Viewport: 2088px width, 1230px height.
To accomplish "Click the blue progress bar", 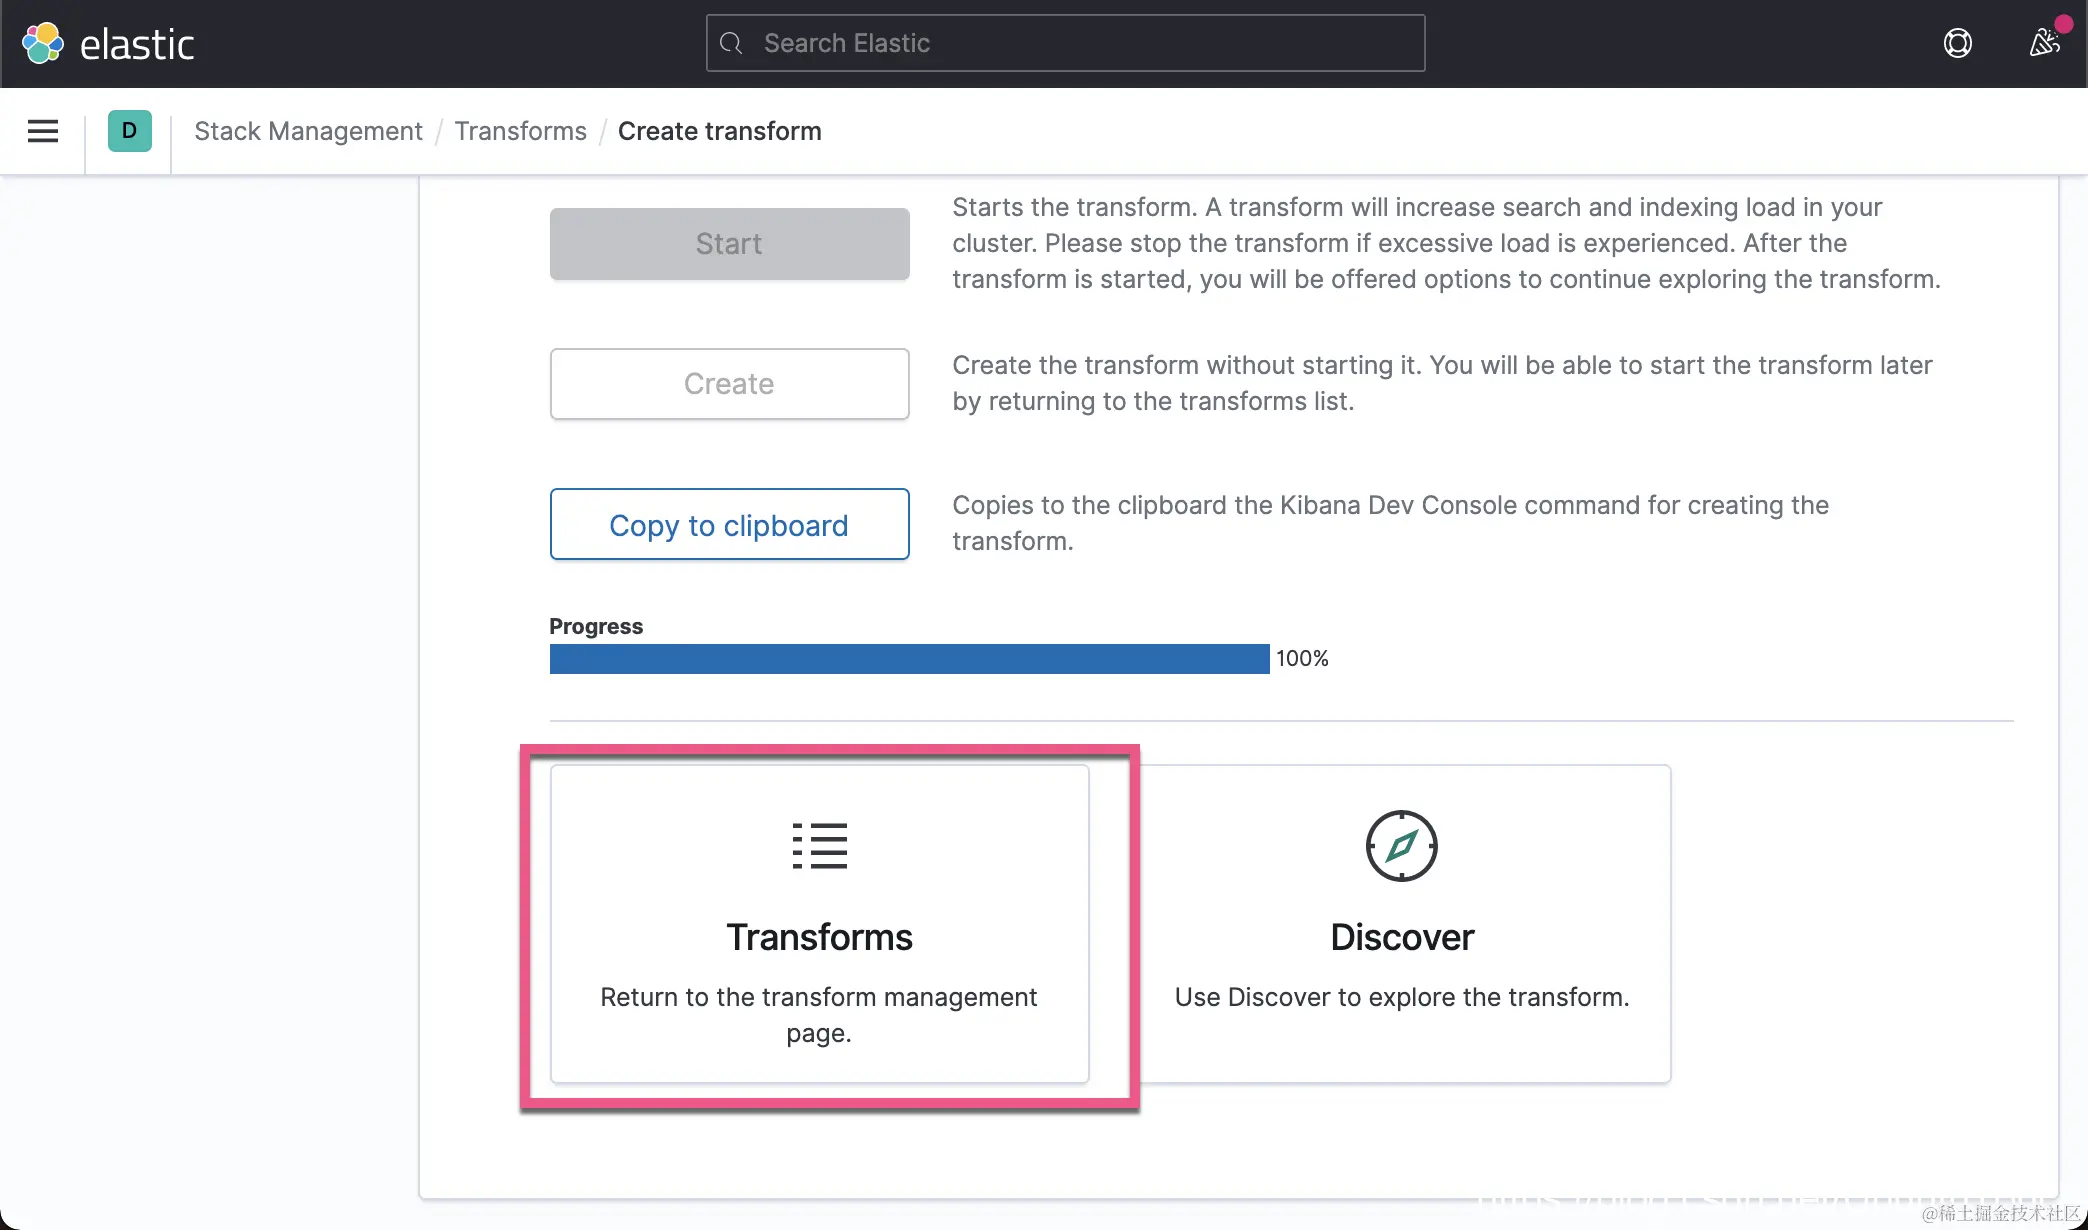I will point(909,659).
